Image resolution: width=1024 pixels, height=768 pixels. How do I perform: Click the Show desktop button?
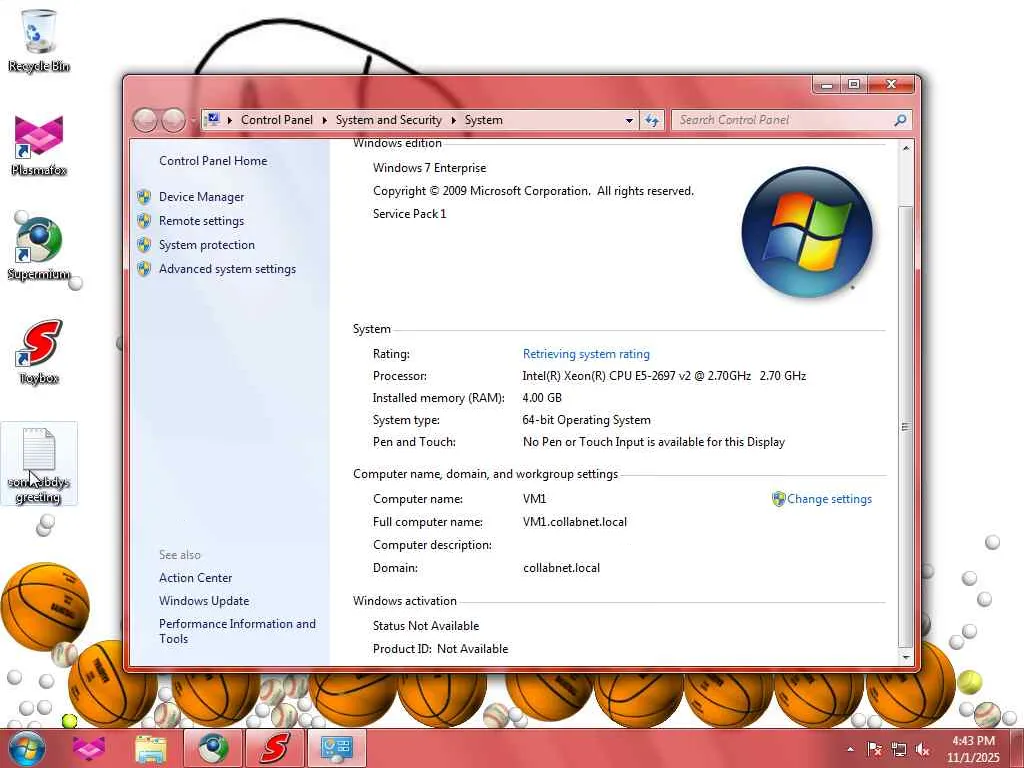pyautogui.click(x=1017, y=749)
